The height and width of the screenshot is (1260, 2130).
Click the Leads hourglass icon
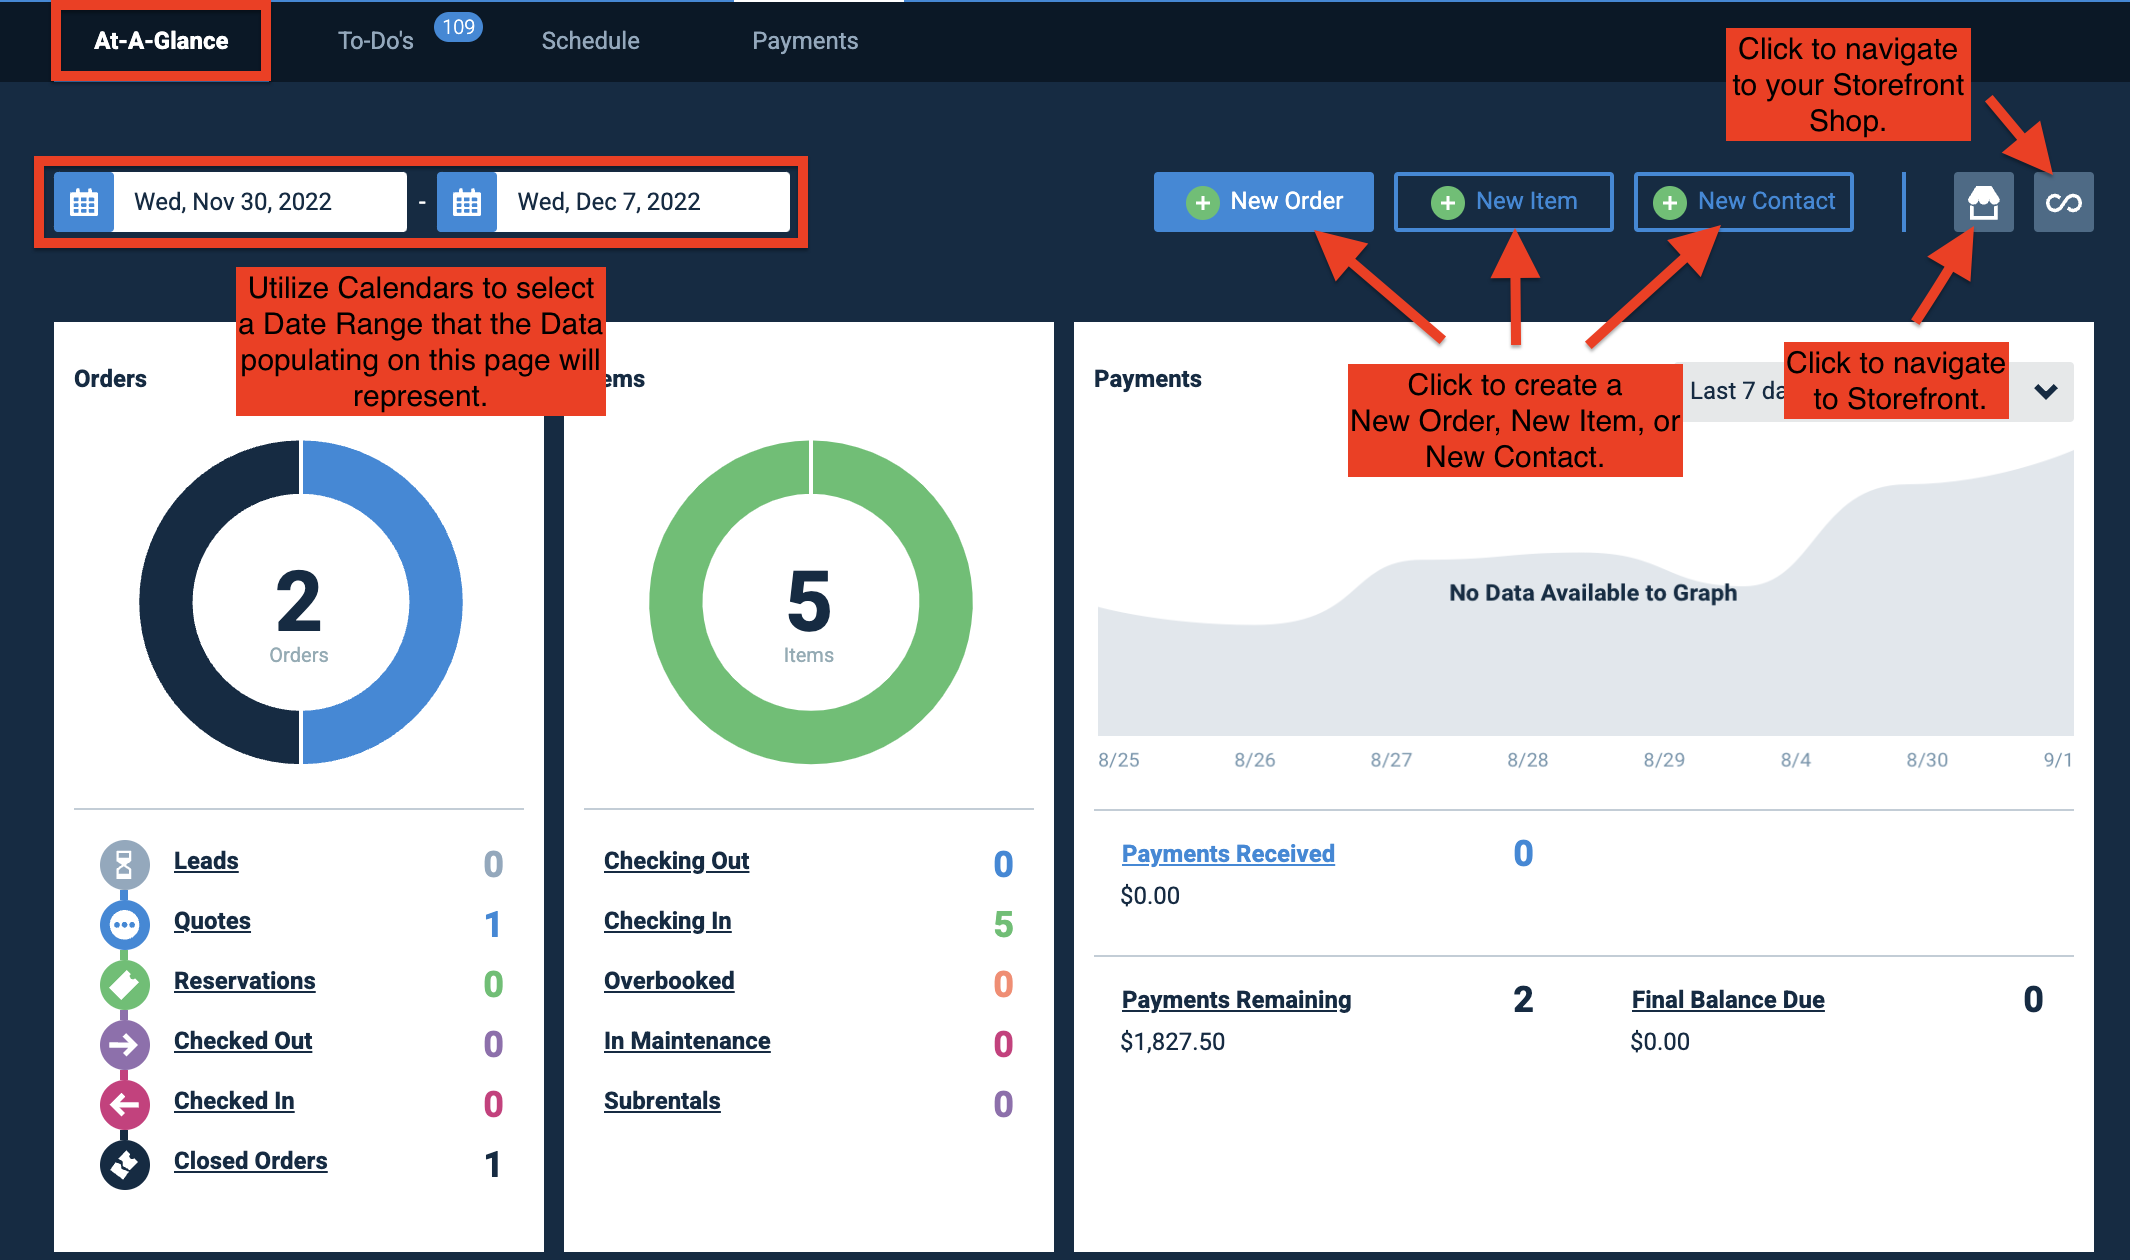click(124, 864)
